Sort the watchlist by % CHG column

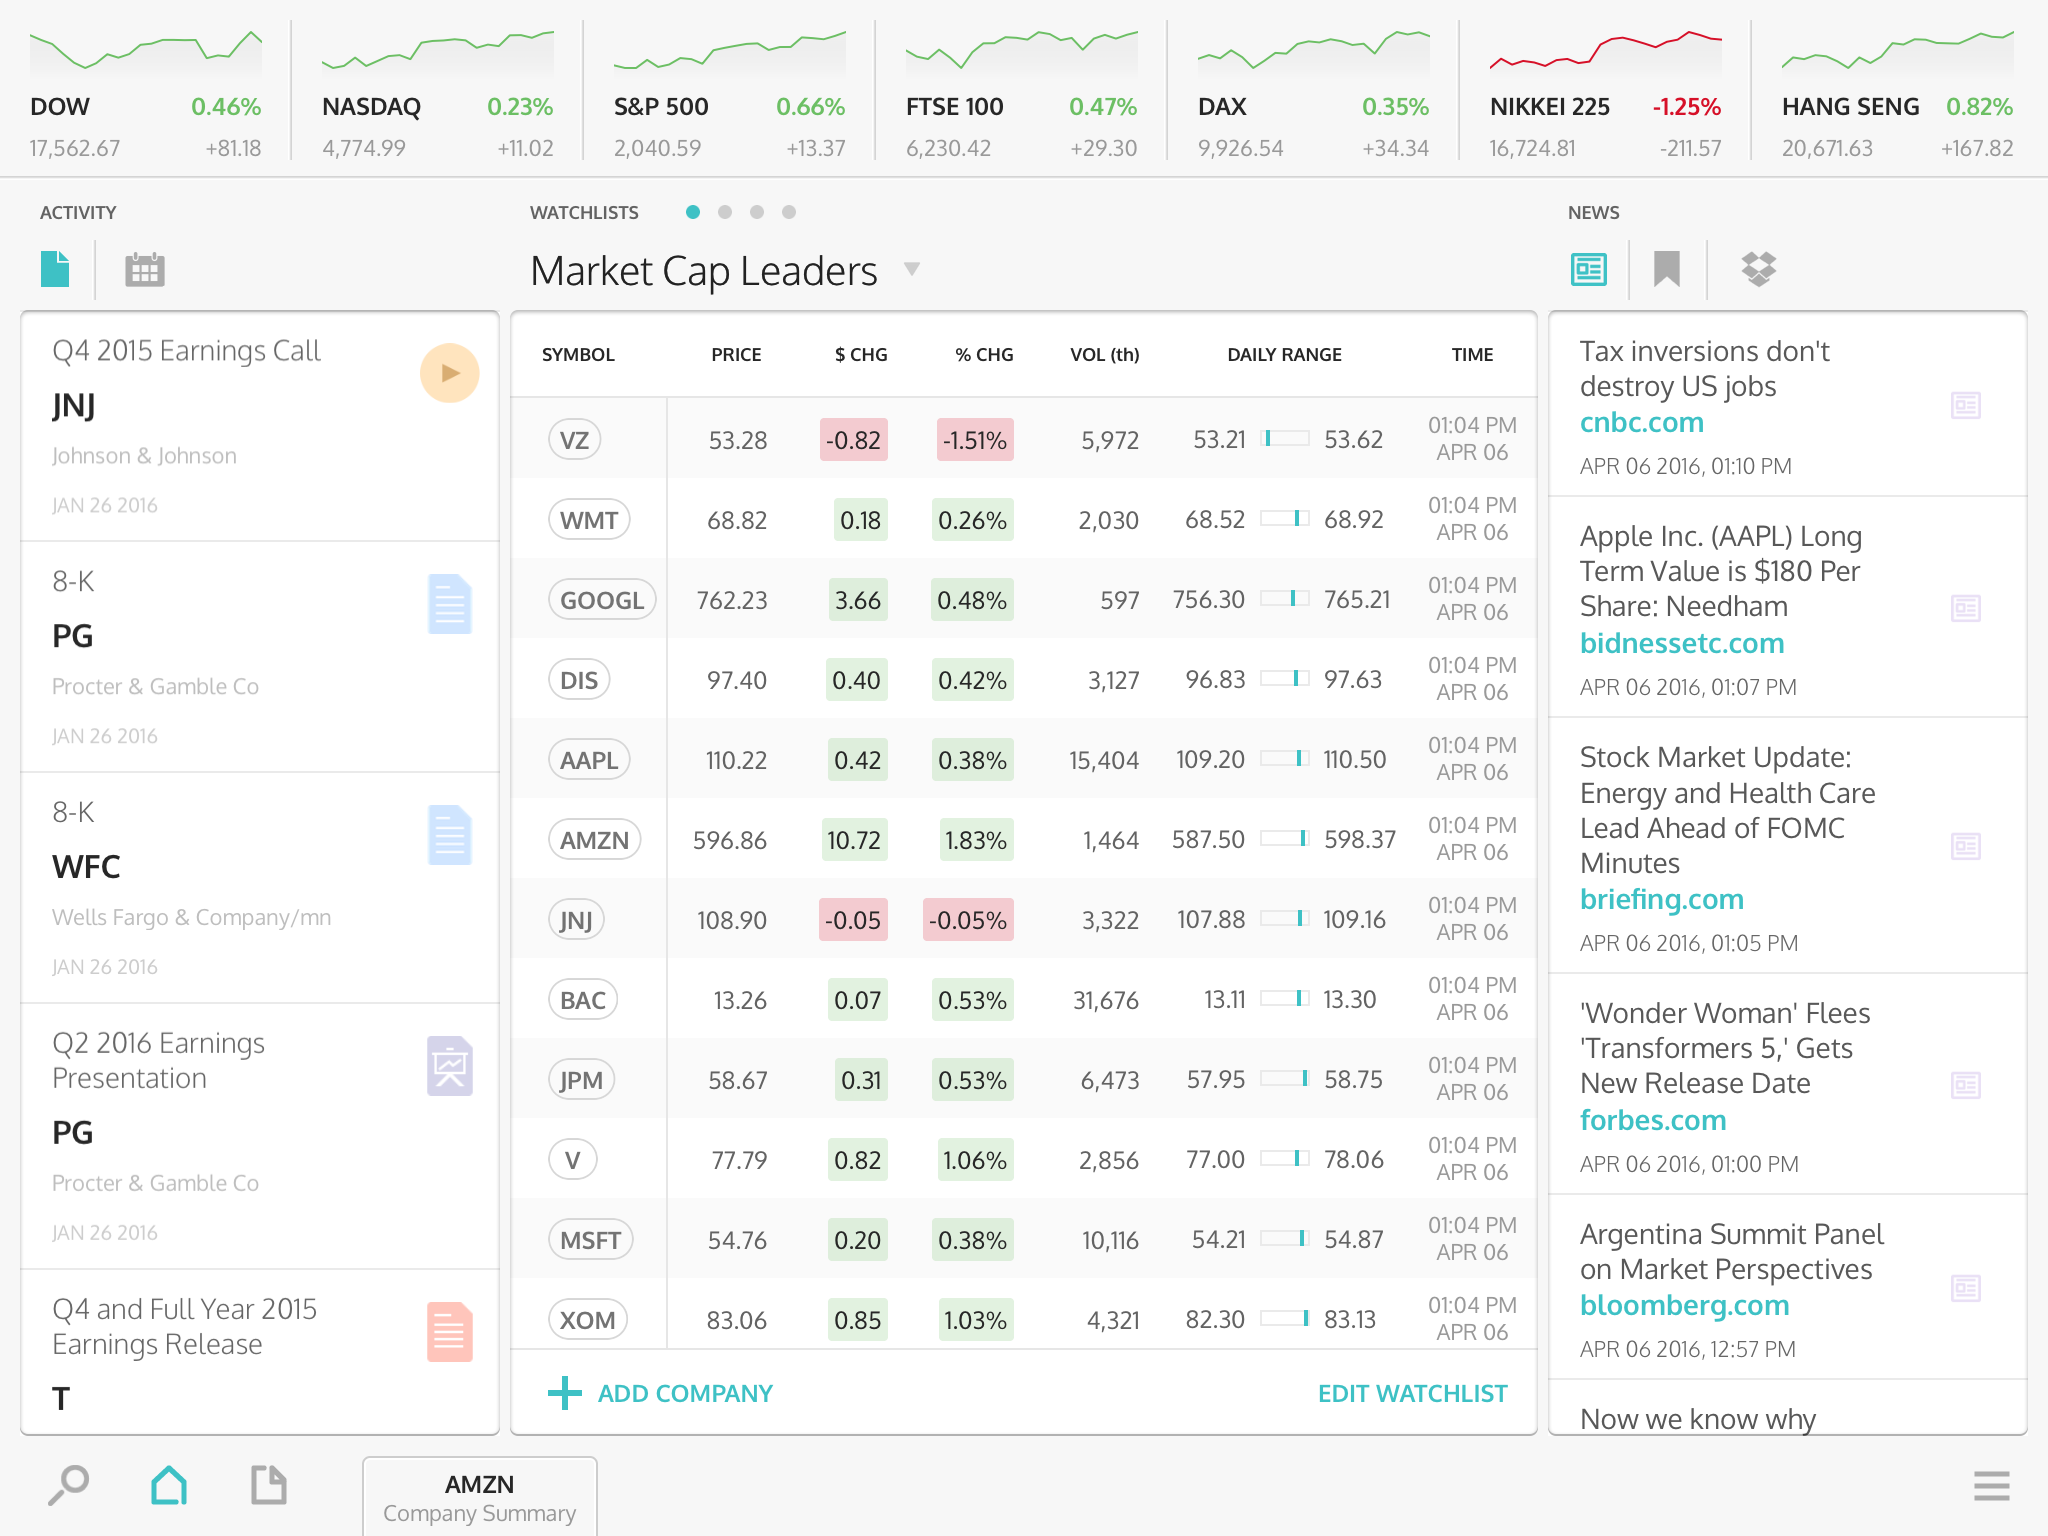[x=984, y=355]
